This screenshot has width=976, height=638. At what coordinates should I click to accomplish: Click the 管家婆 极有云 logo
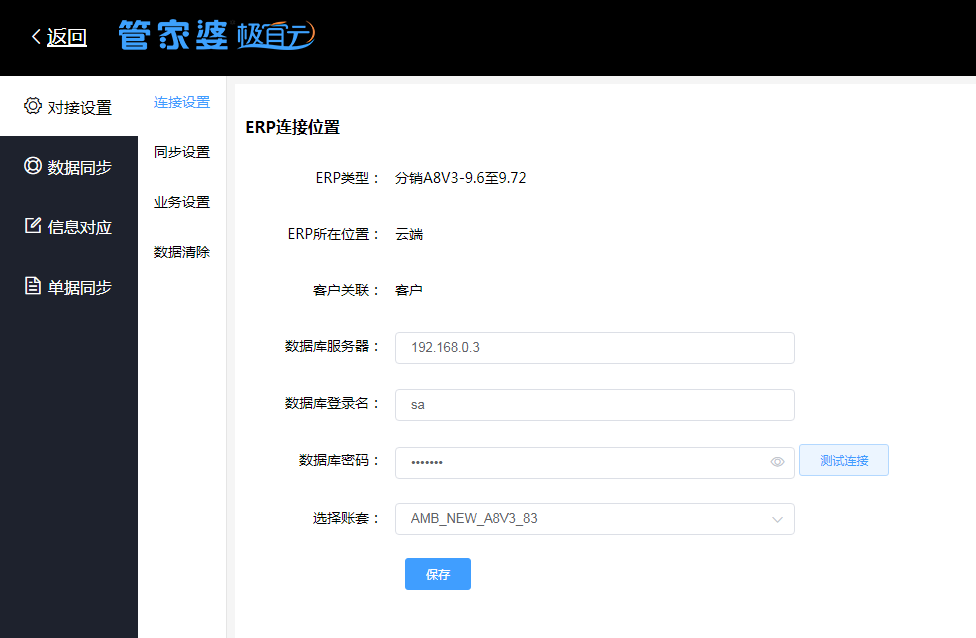click(x=217, y=35)
